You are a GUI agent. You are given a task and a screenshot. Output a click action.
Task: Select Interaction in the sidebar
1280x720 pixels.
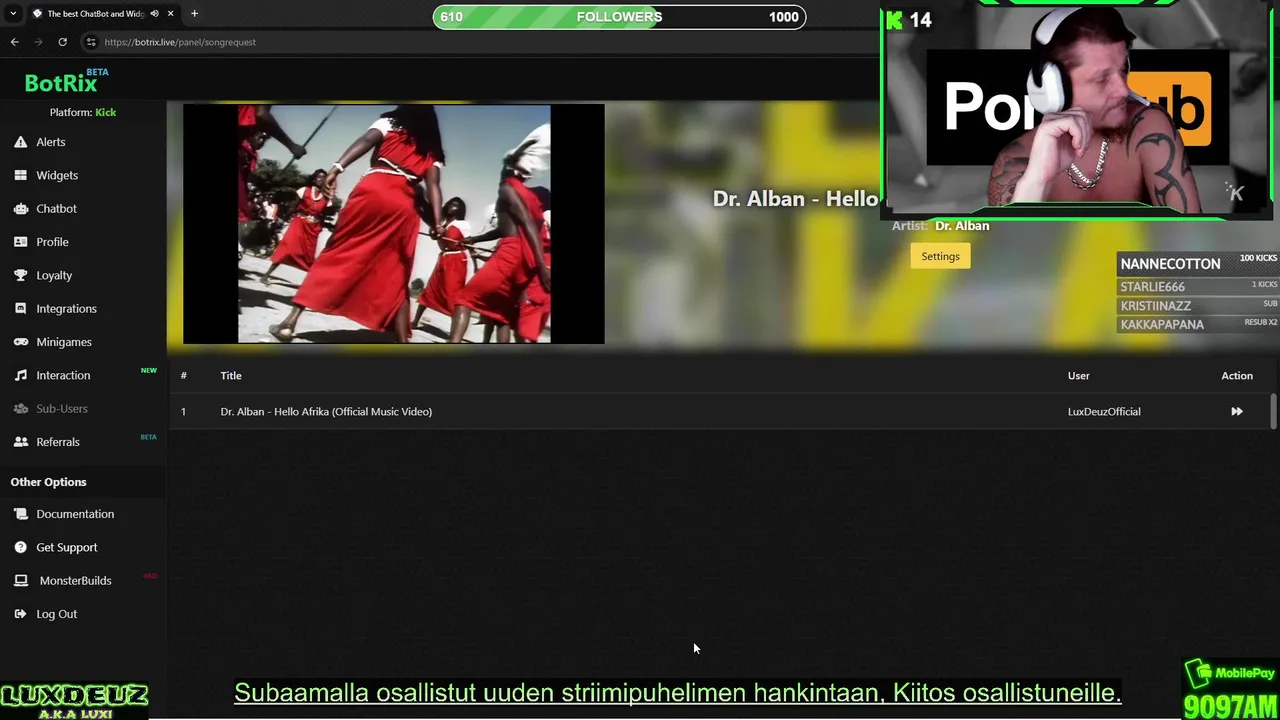pyautogui.click(x=63, y=375)
